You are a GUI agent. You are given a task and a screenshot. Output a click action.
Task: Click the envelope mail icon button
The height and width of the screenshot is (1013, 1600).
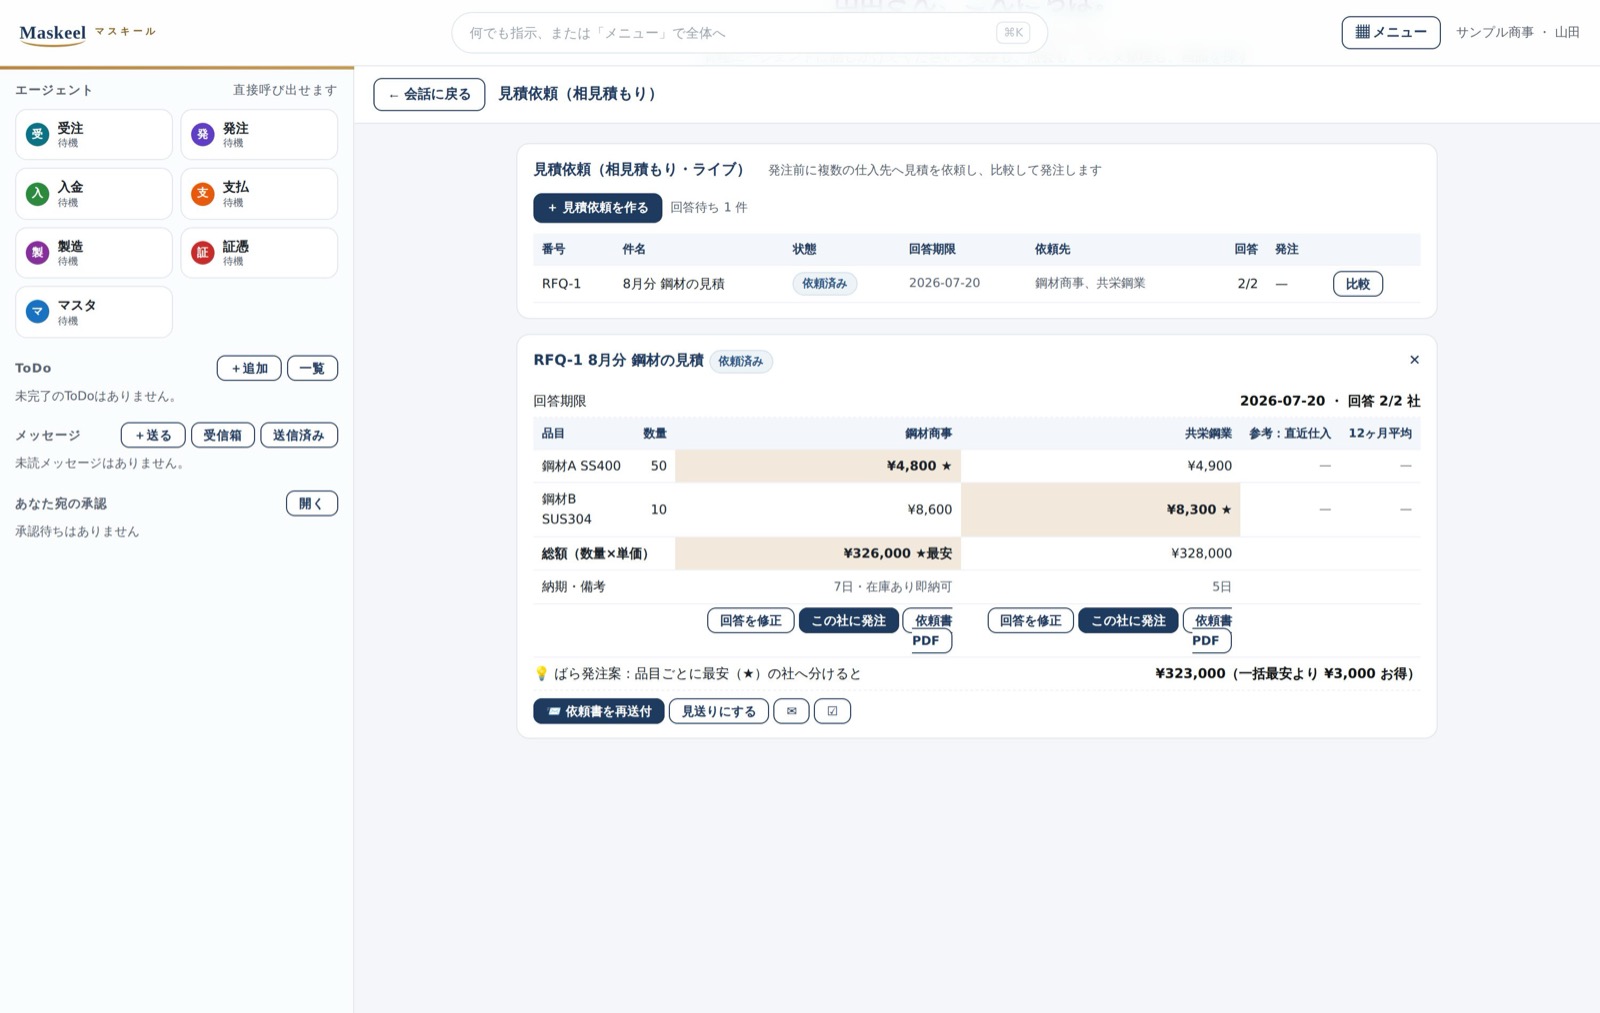tap(791, 711)
